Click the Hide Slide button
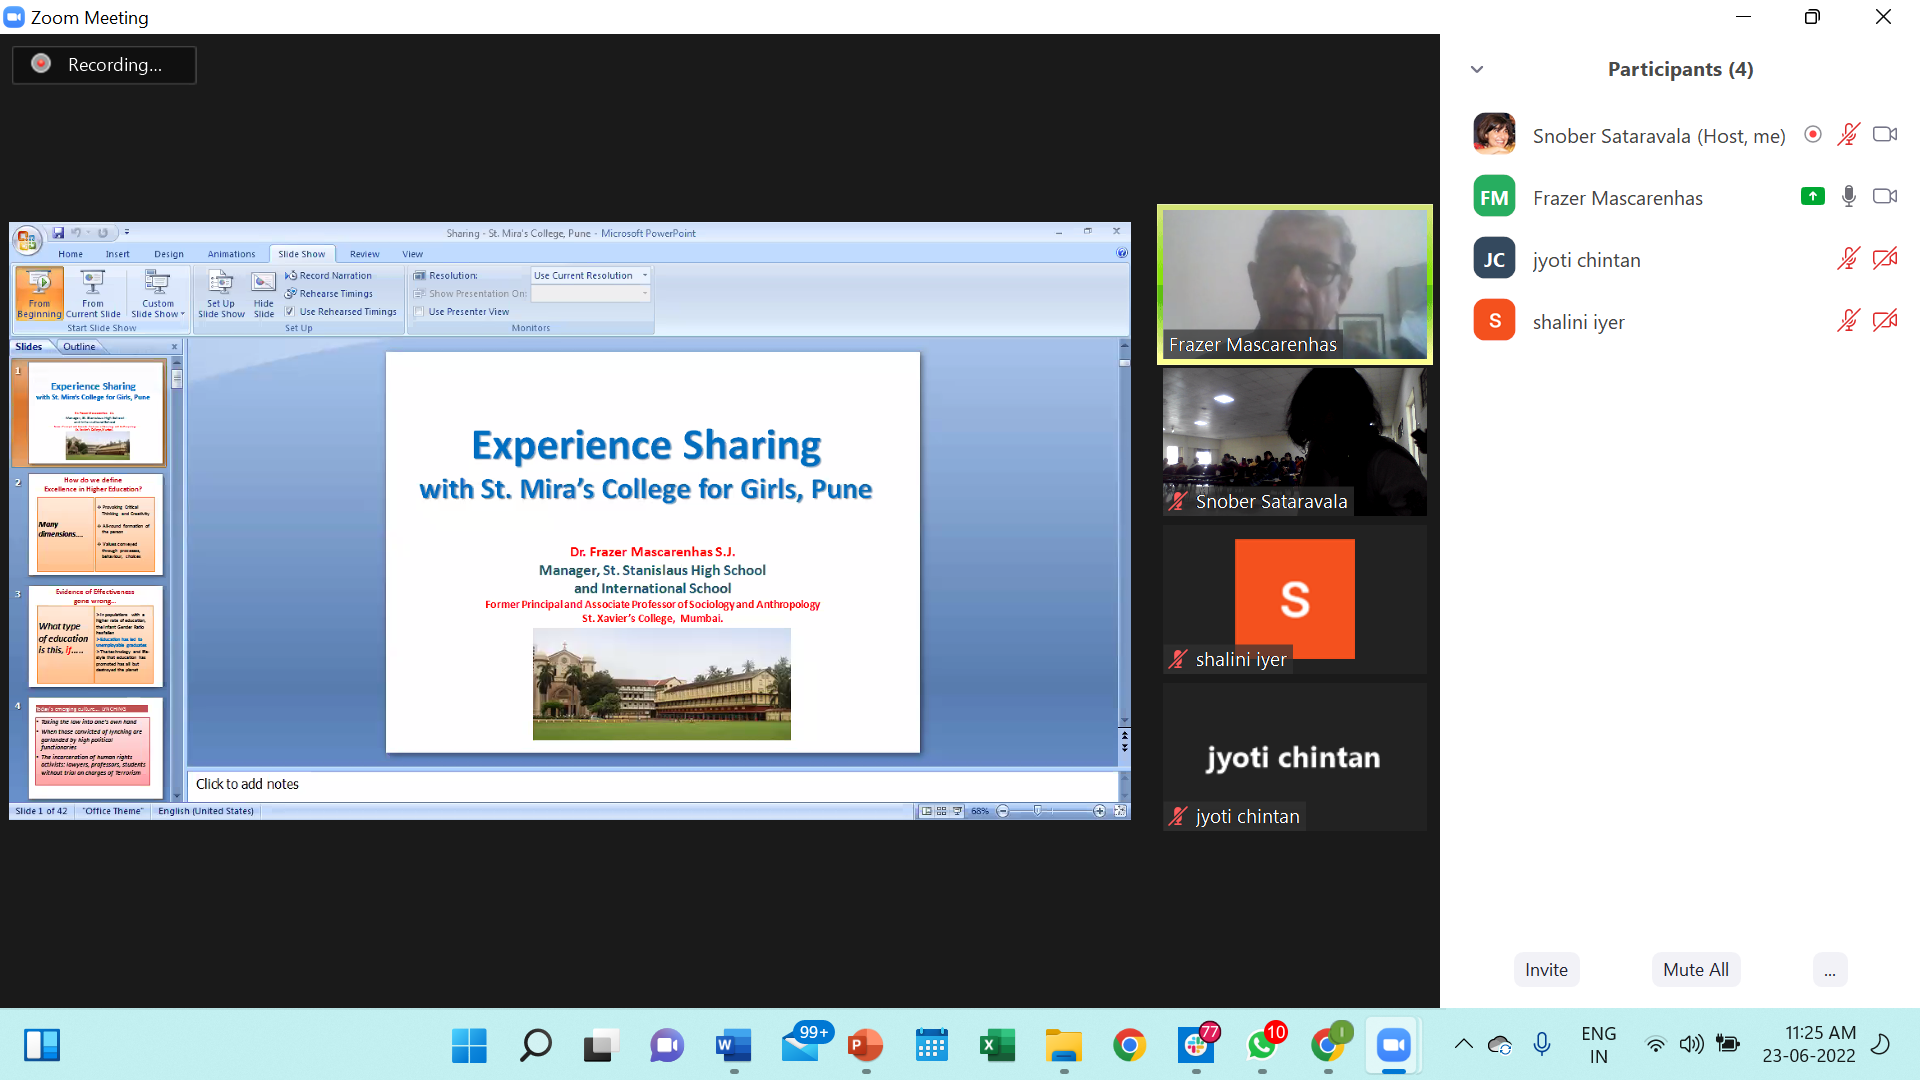This screenshot has width=1920, height=1080. pos(263,293)
